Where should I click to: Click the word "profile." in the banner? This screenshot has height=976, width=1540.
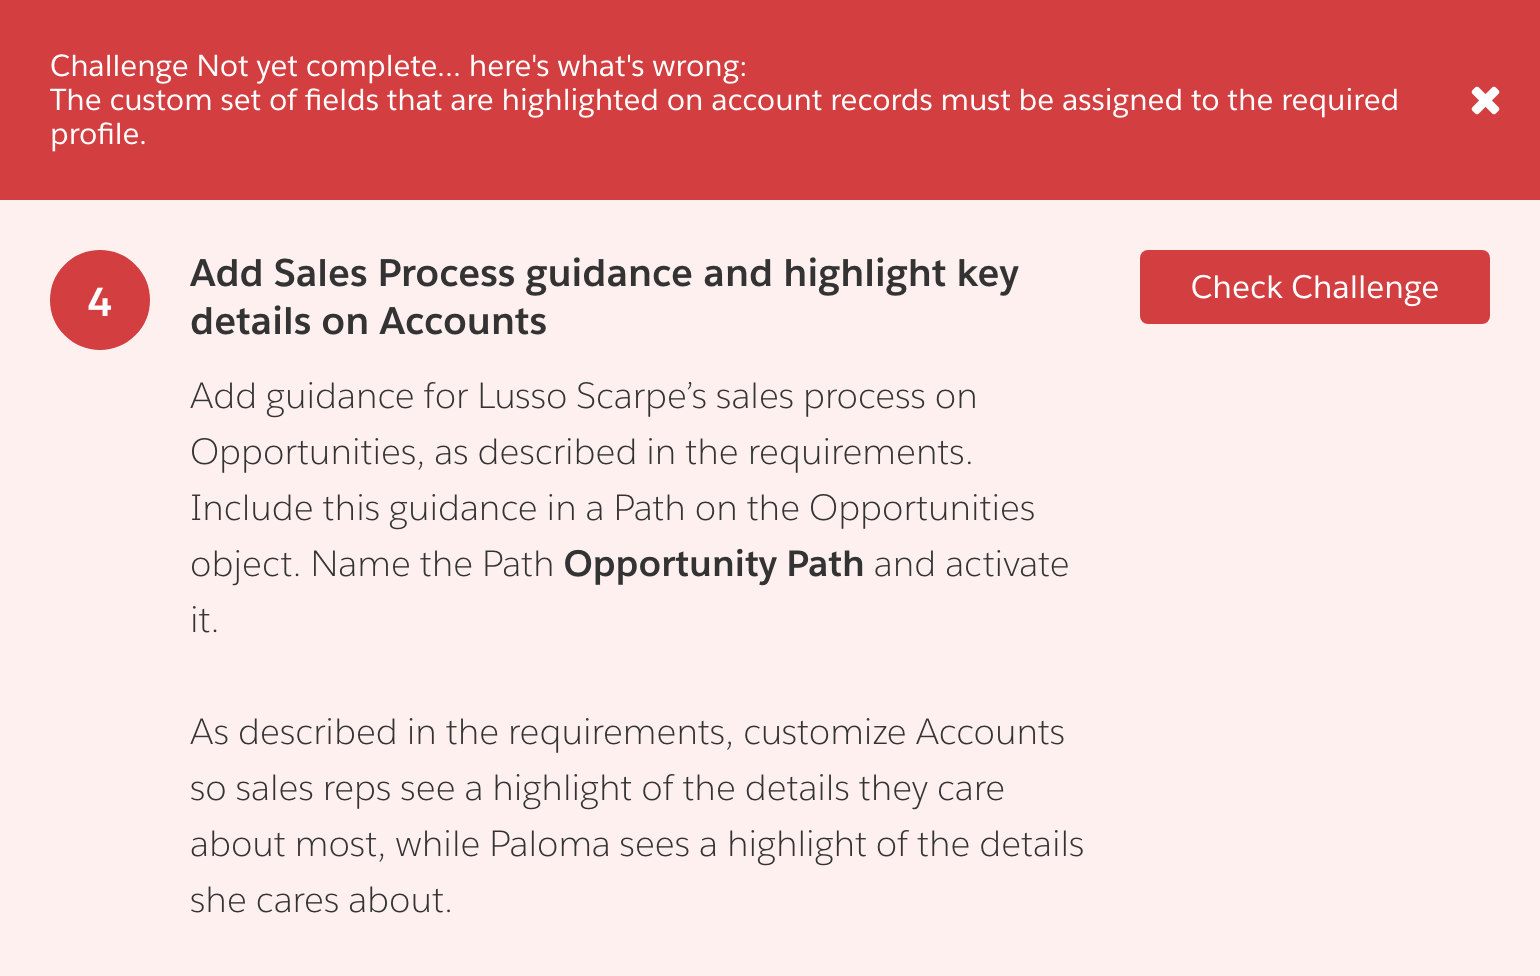point(98,134)
